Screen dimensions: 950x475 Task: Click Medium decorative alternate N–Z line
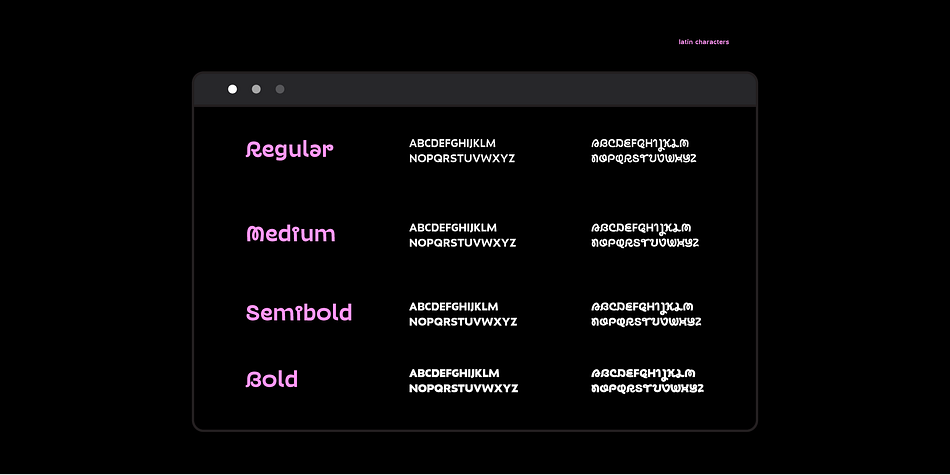pos(645,243)
